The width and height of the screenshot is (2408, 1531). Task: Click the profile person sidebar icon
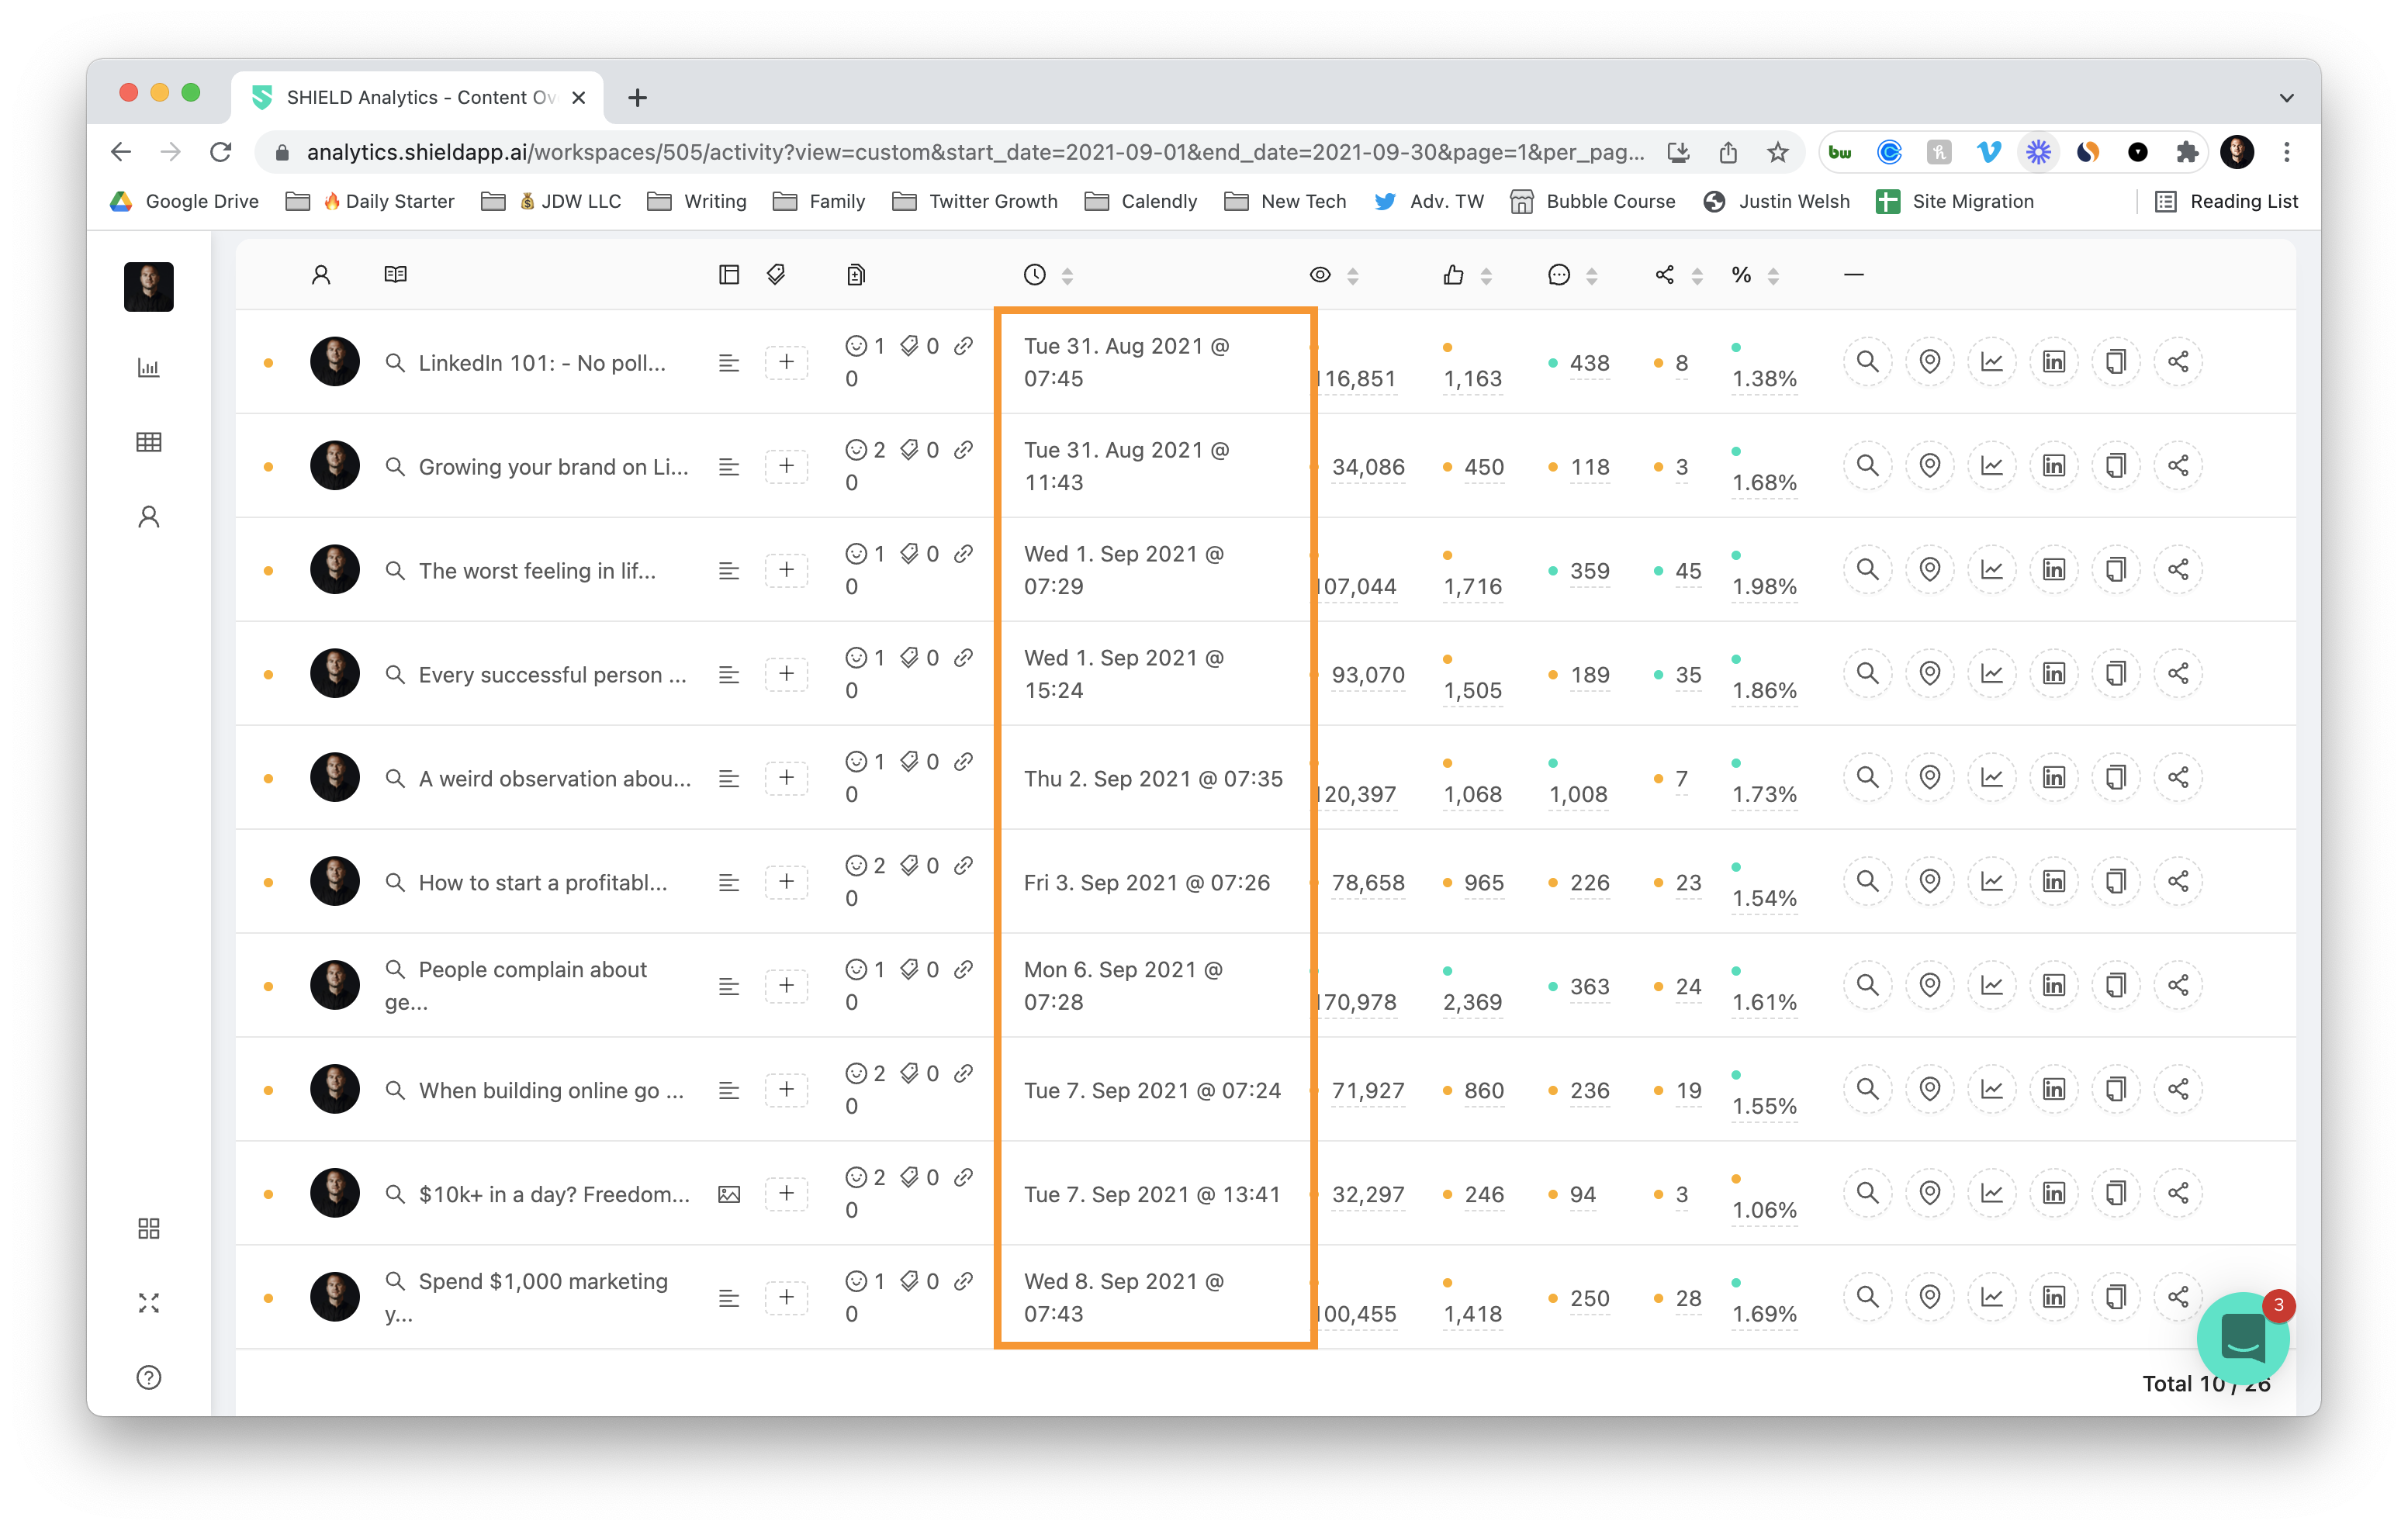pyautogui.click(x=148, y=517)
